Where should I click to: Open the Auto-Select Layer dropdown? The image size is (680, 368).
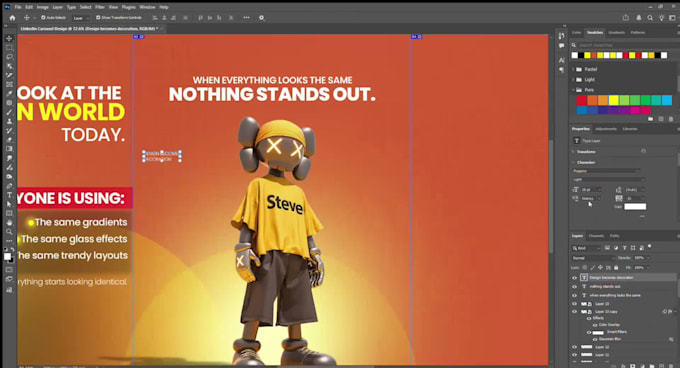[x=81, y=18]
